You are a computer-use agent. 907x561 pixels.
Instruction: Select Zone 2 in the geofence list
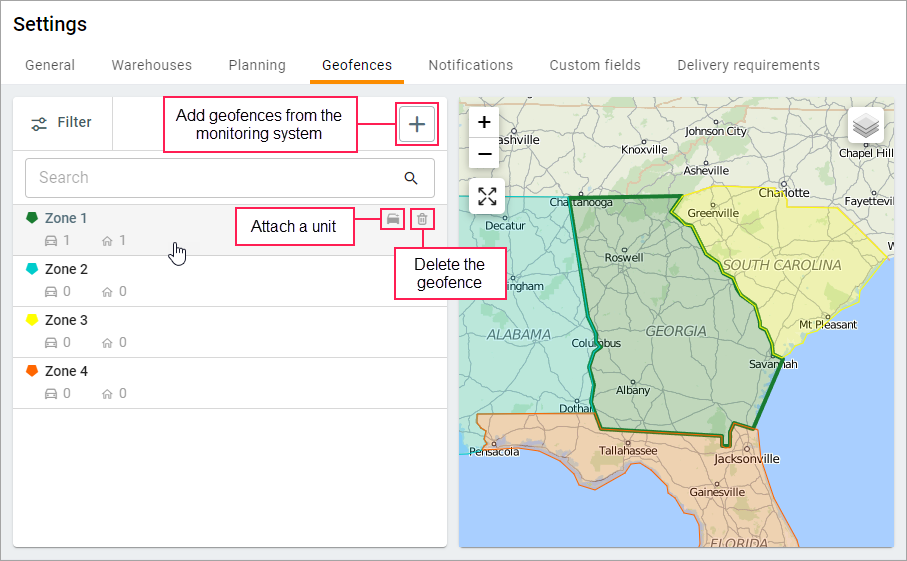coord(66,269)
